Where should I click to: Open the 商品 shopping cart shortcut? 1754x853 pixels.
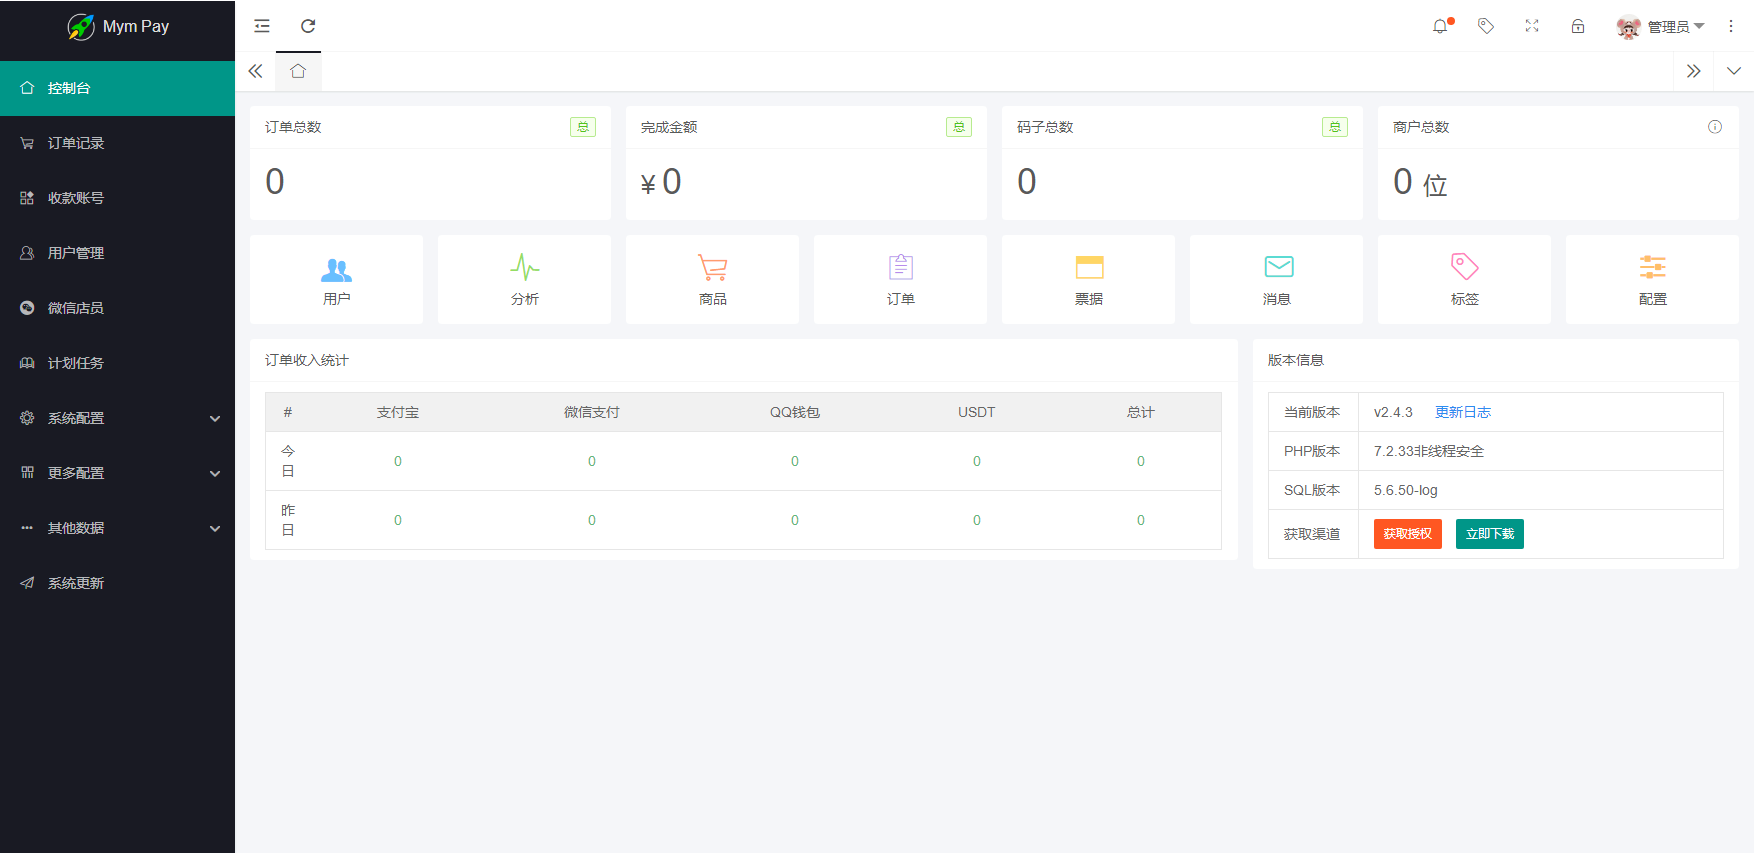(712, 279)
